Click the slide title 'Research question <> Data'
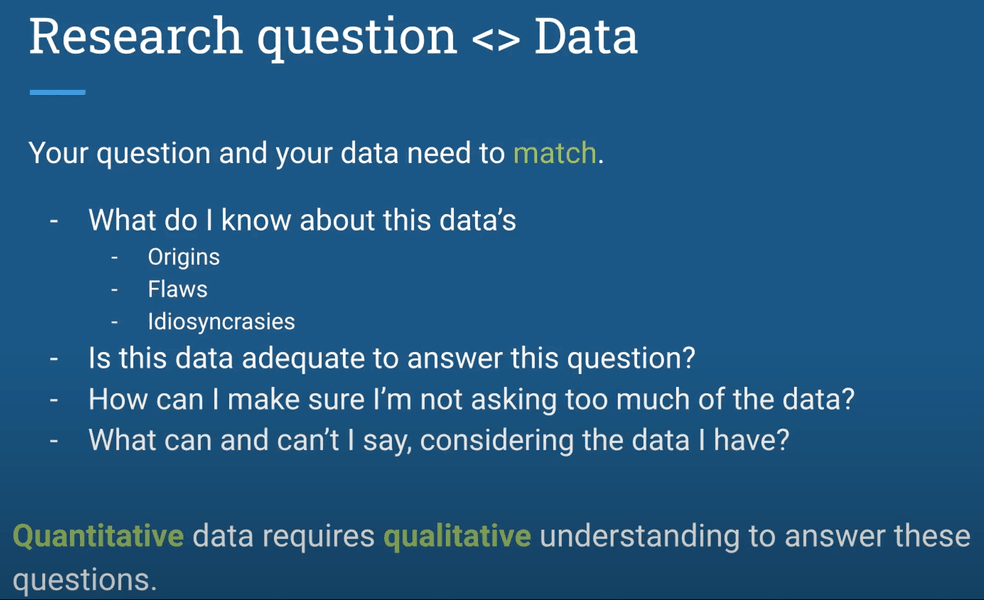 click(x=333, y=38)
